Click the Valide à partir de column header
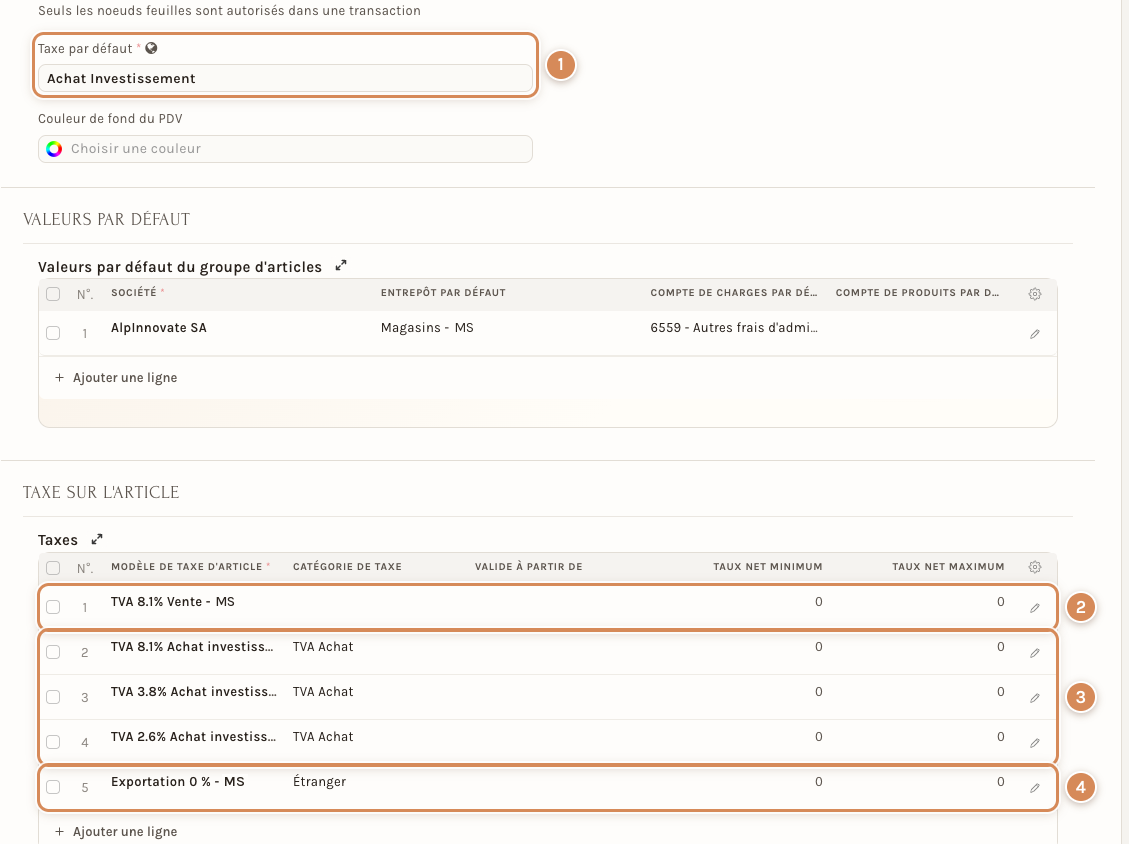This screenshot has height=844, width=1129. [528, 567]
